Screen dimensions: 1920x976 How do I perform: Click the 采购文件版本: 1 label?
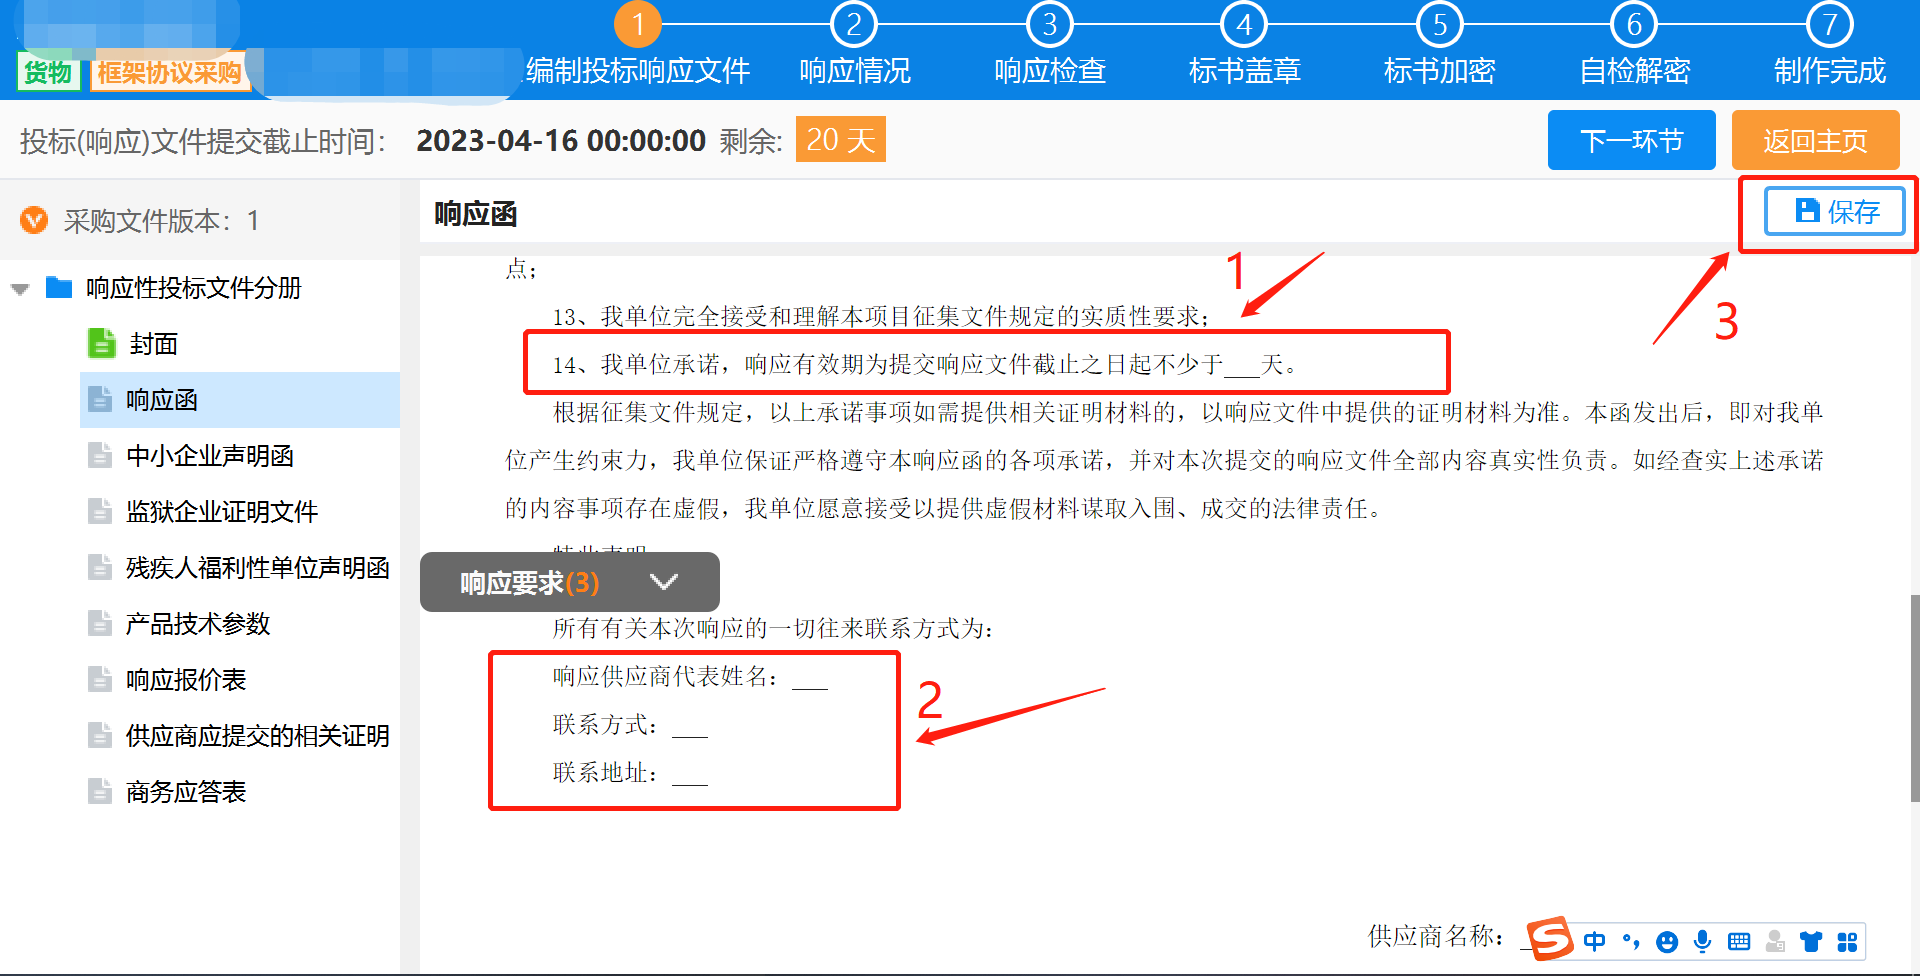161,220
